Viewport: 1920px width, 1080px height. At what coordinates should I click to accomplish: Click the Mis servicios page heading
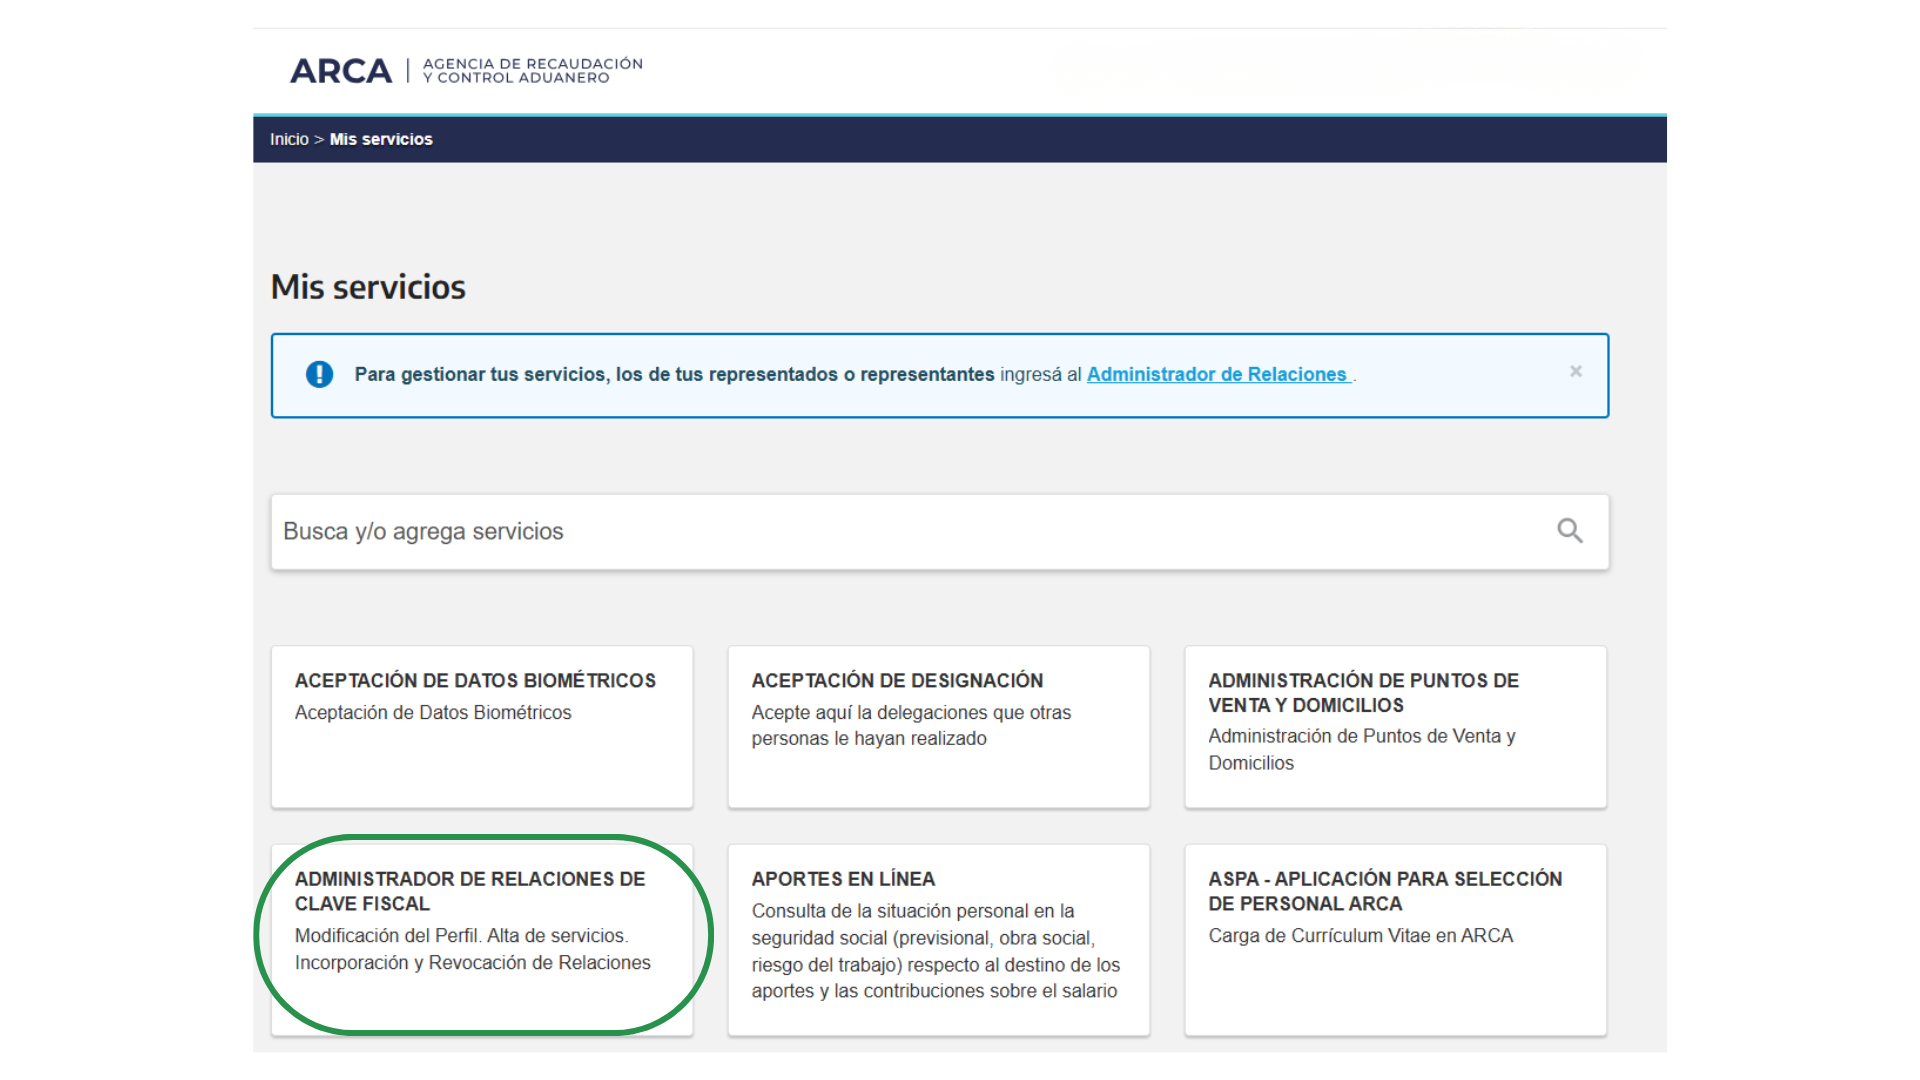click(368, 287)
